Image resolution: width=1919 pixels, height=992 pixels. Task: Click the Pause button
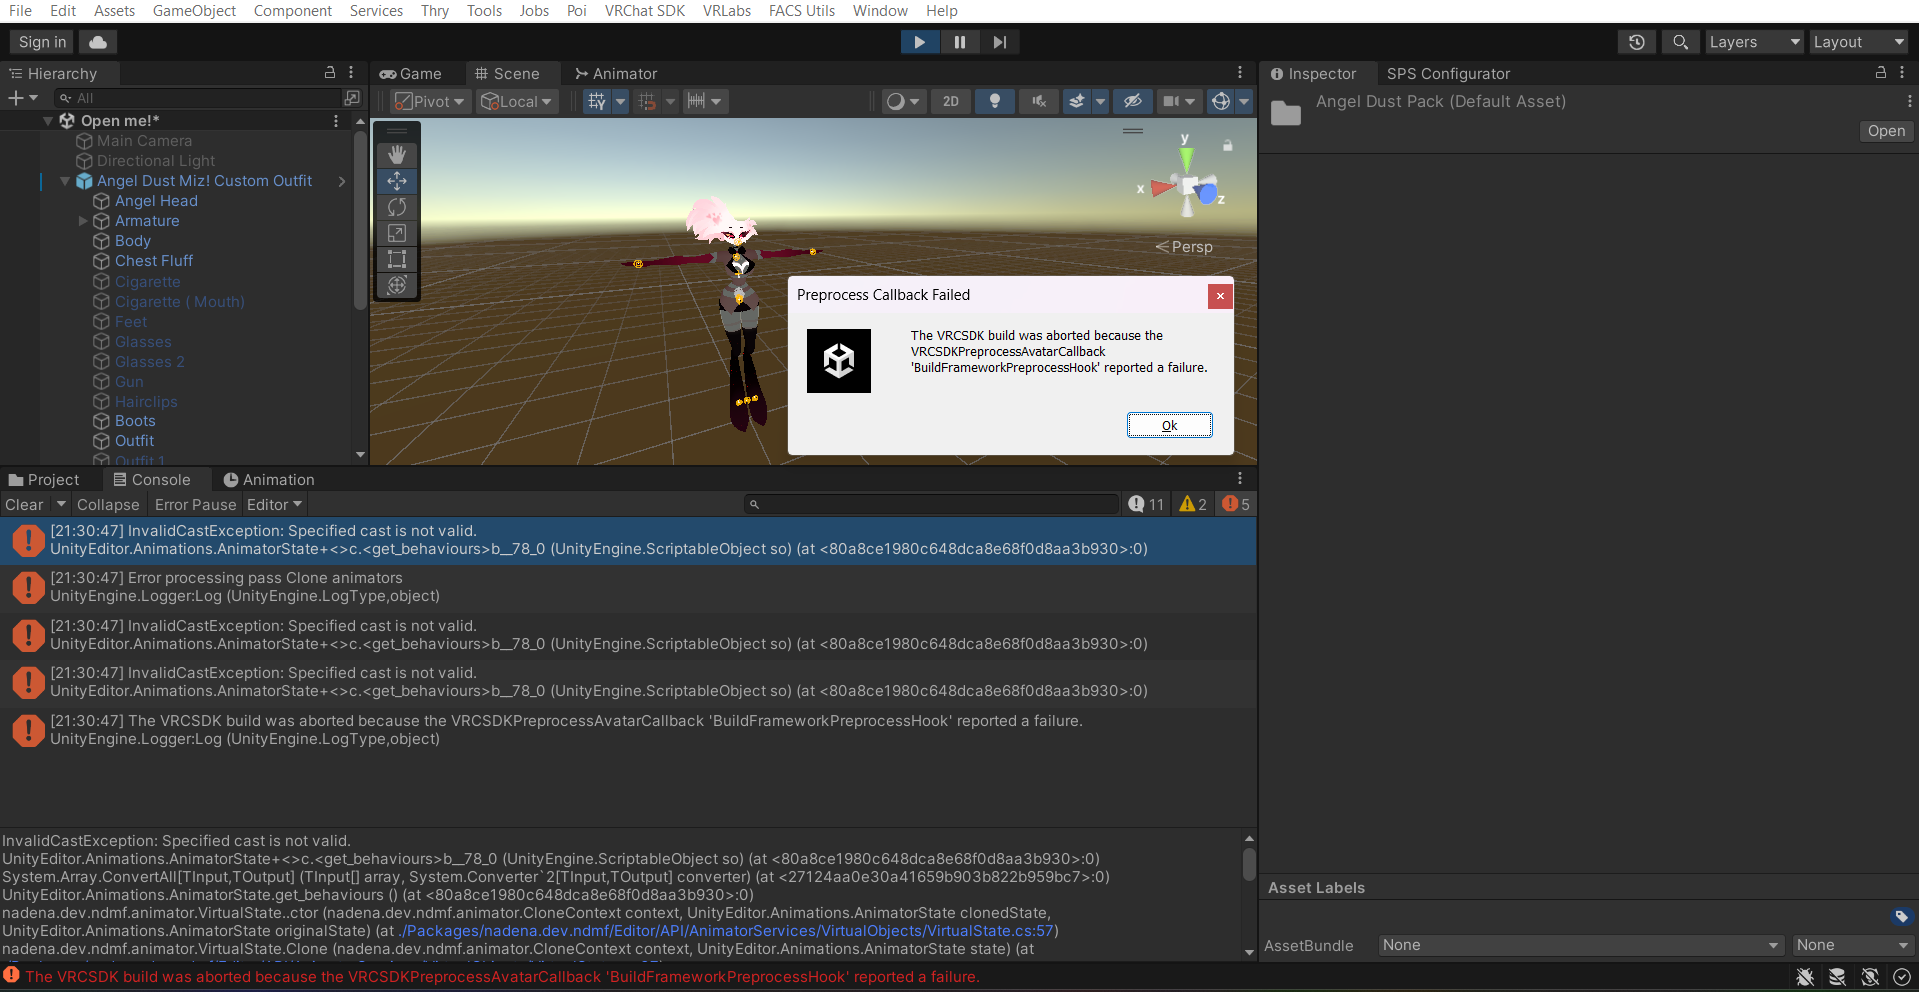click(x=960, y=42)
